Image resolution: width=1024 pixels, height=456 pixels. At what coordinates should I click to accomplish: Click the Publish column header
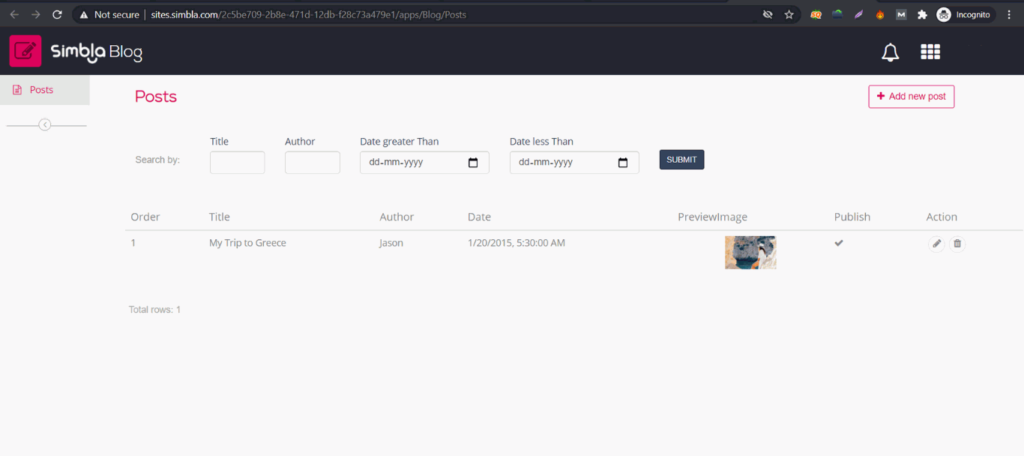click(x=852, y=217)
